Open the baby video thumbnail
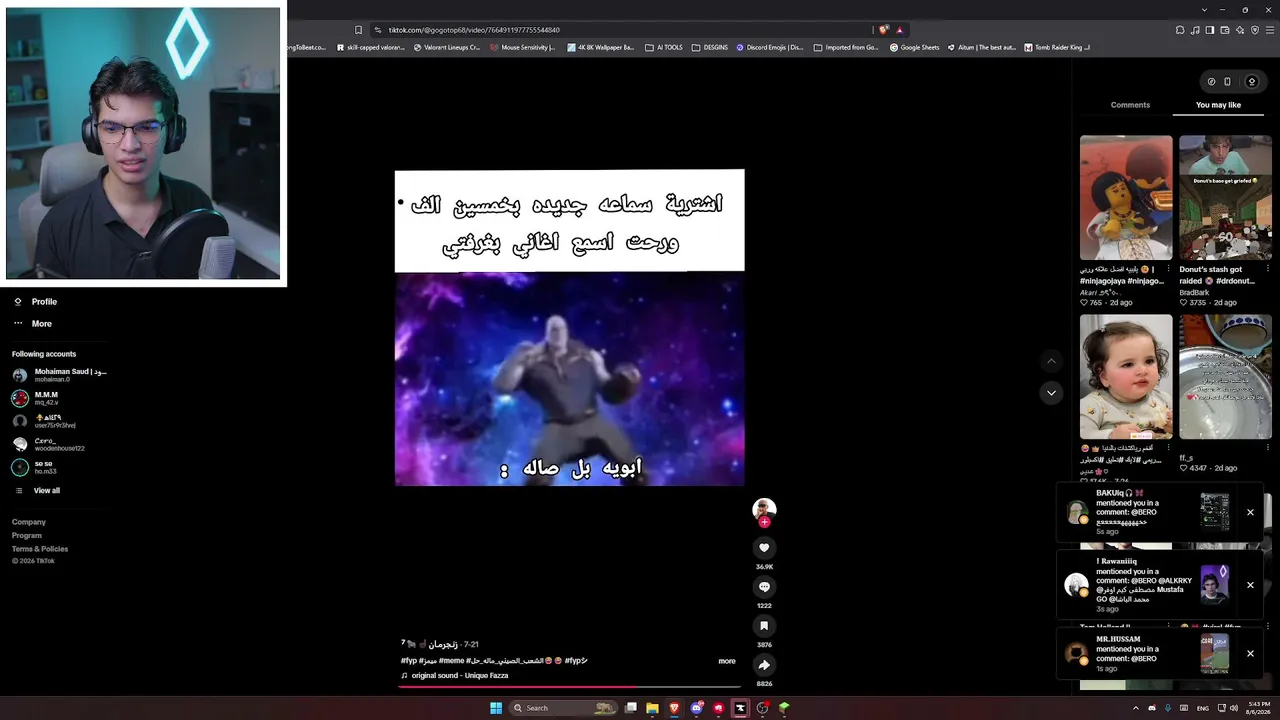 click(x=1126, y=377)
